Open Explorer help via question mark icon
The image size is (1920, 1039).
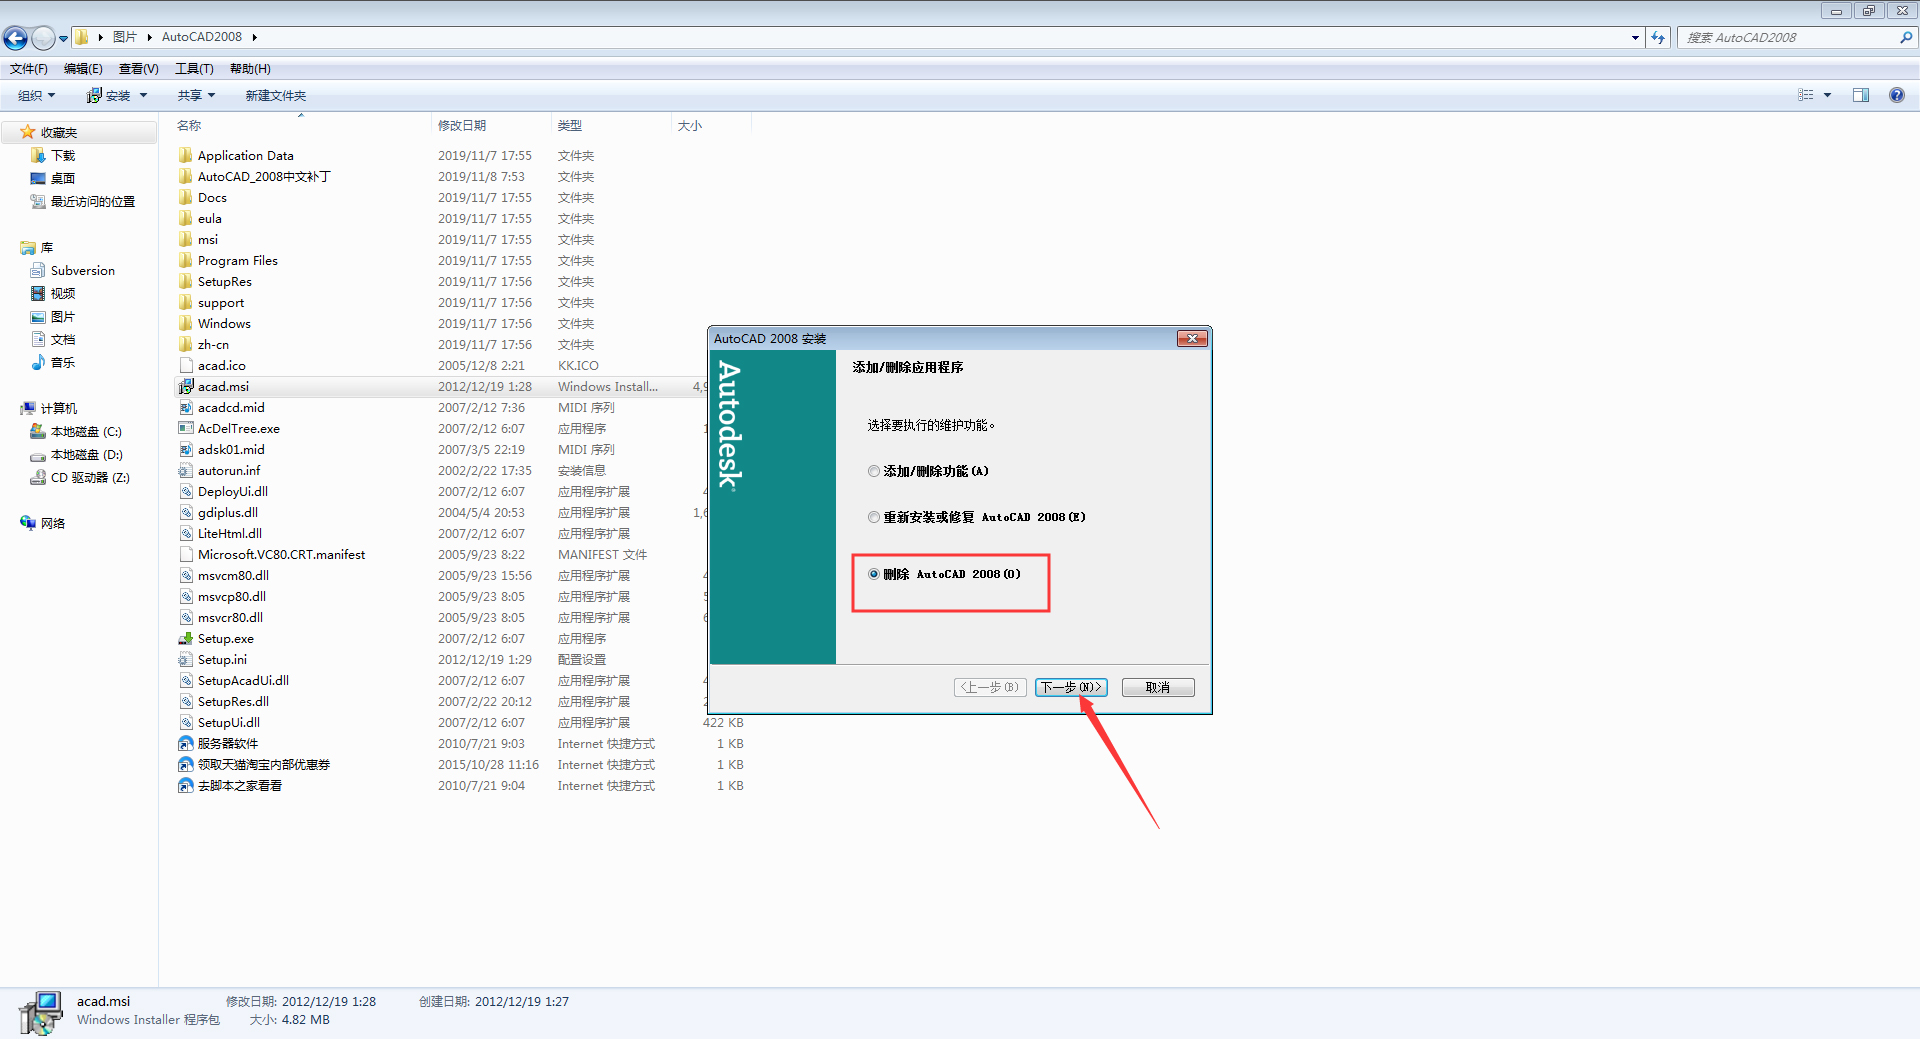(x=1896, y=95)
